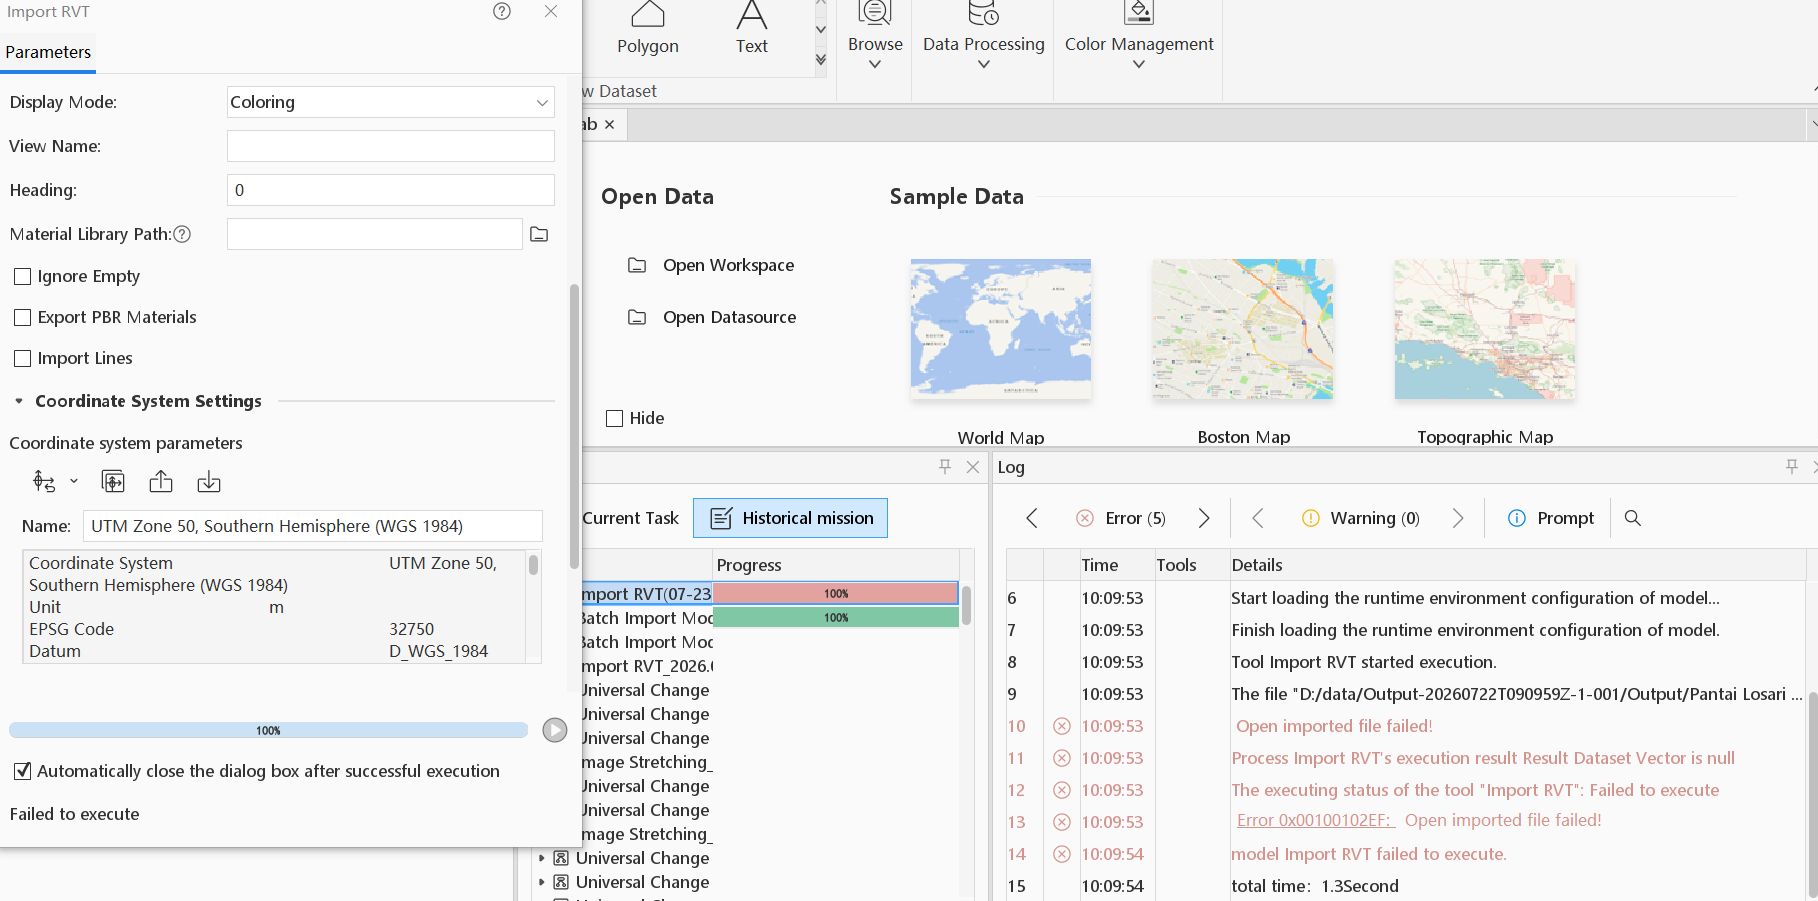Open the World Map sample thumbnail
1818x901 pixels.
pos(1001,329)
